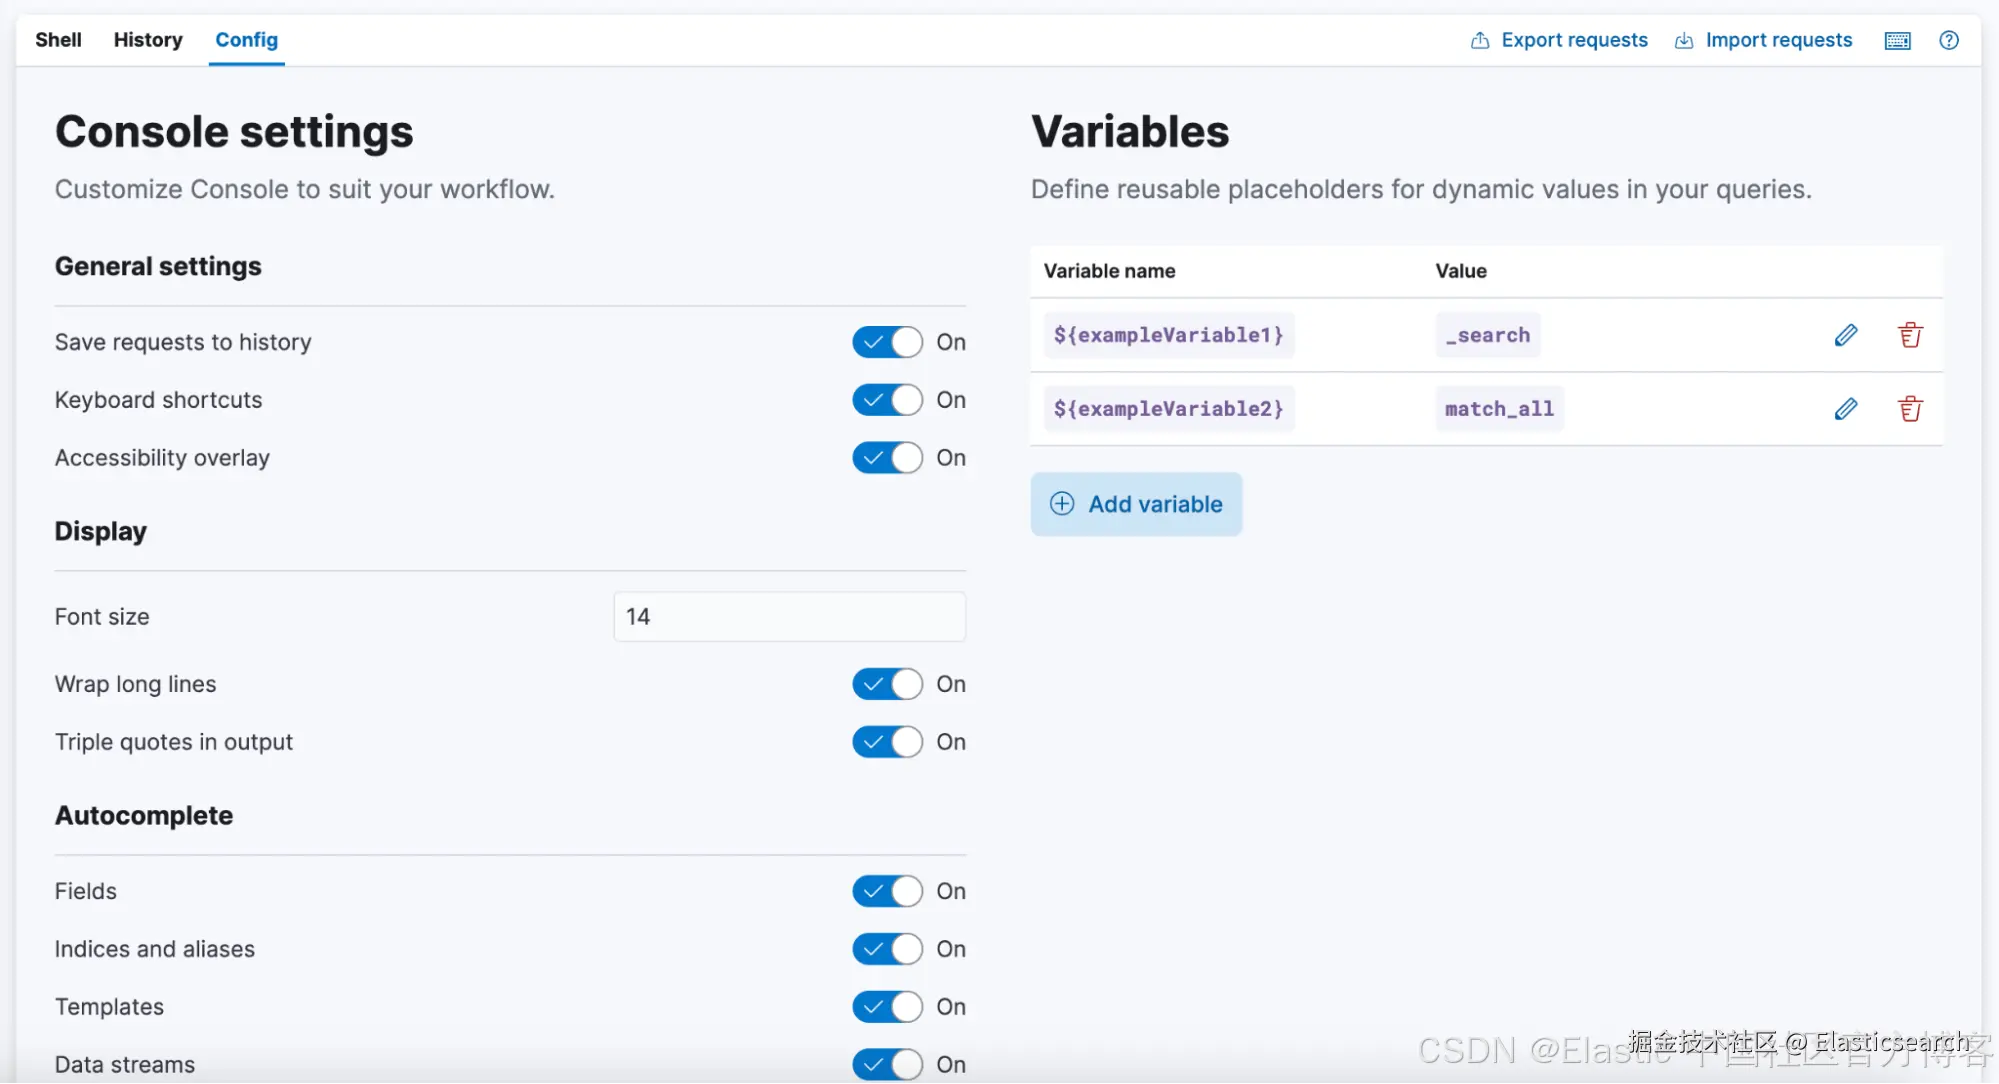Click the Font size input field
Image resolution: width=1999 pixels, height=1084 pixels.
[x=789, y=617]
